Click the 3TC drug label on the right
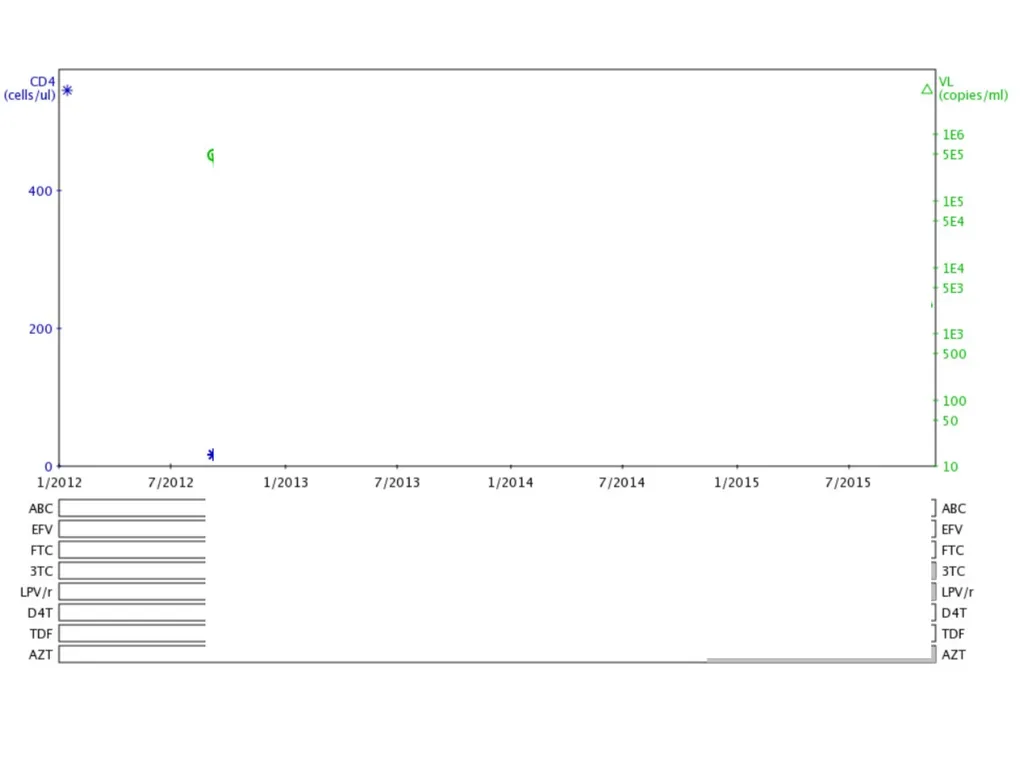This screenshot has width=1024, height=768. (953, 571)
